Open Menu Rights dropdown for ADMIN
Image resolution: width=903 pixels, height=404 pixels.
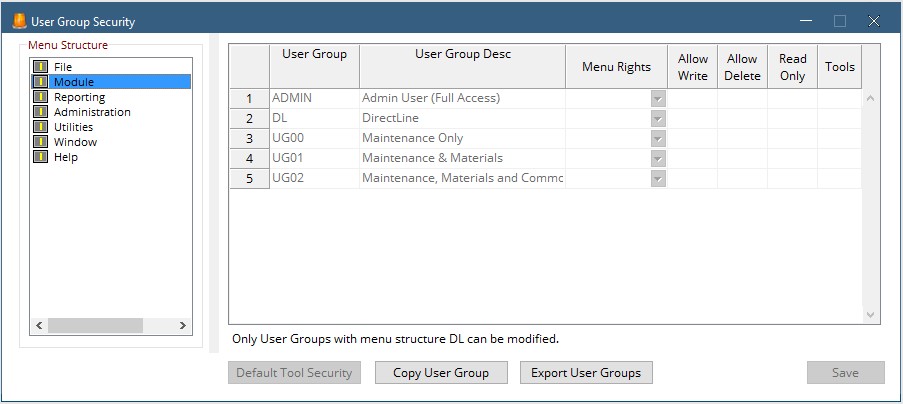click(x=657, y=99)
